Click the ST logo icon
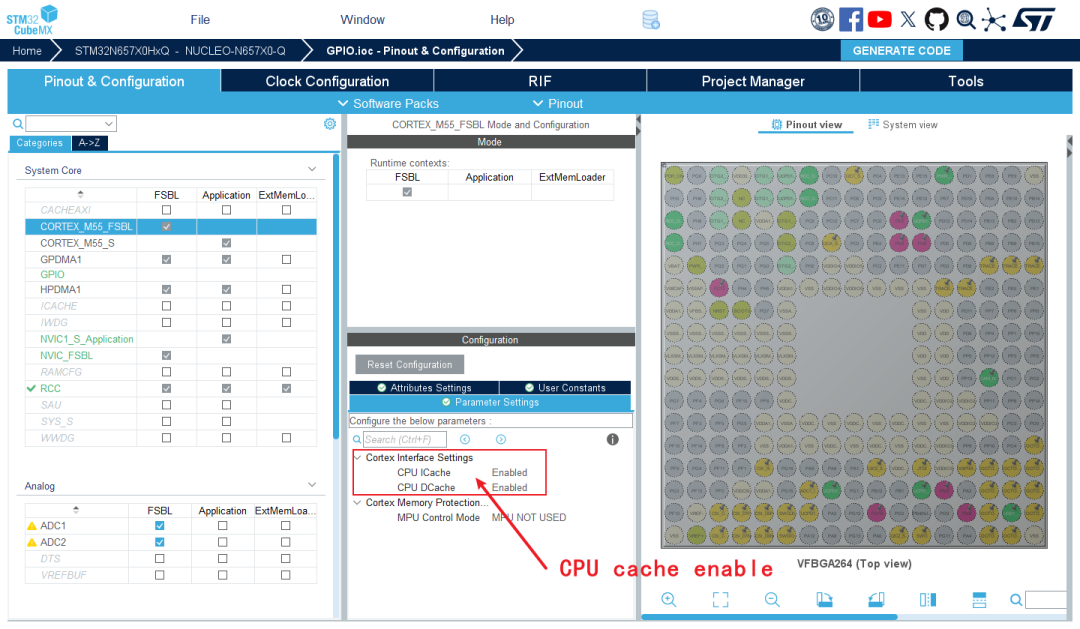The height and width of the screenshot is (629, 1080). (1034, 19)
